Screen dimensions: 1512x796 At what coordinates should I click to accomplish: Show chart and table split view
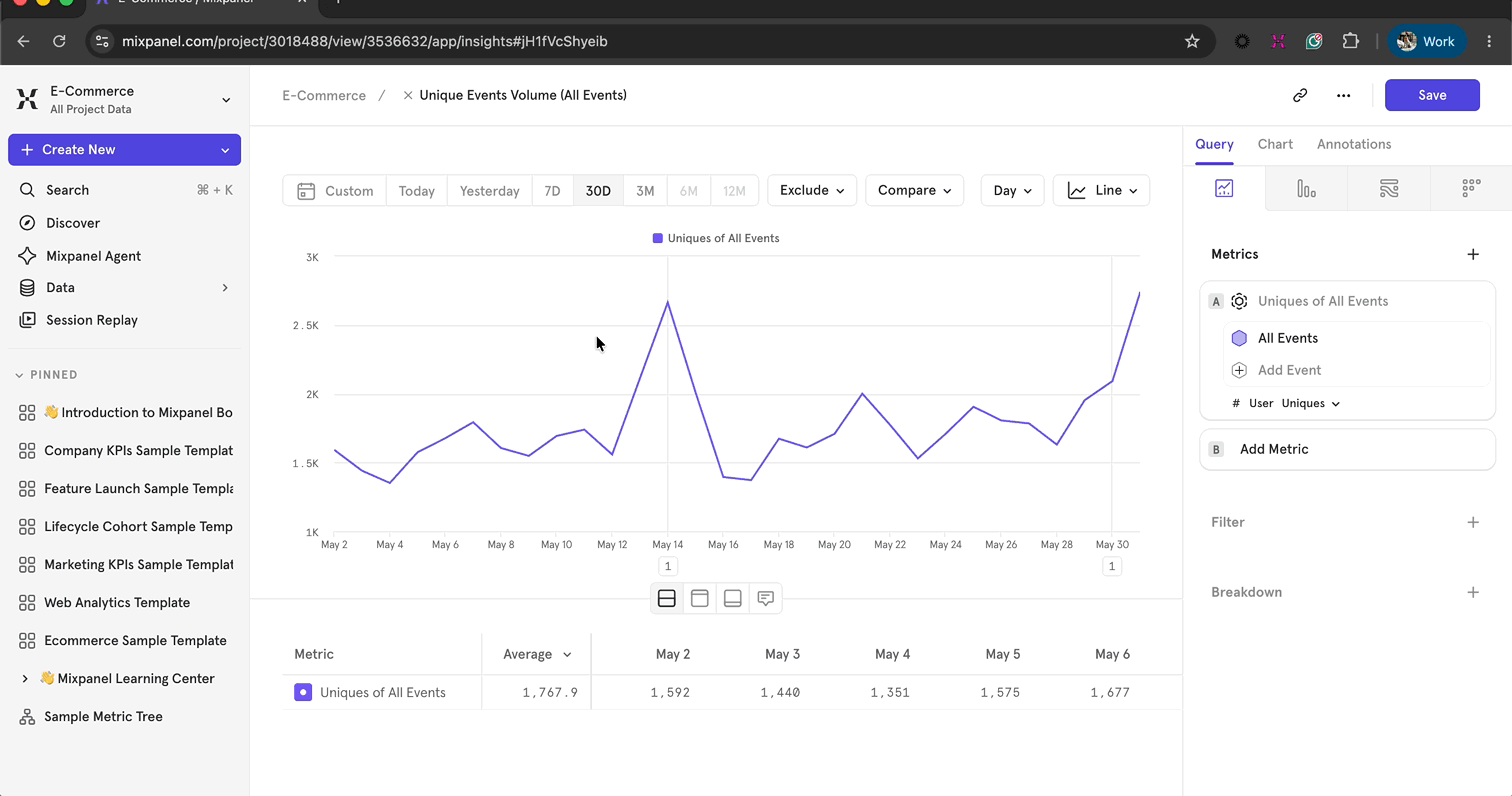[x=667, y=598]
